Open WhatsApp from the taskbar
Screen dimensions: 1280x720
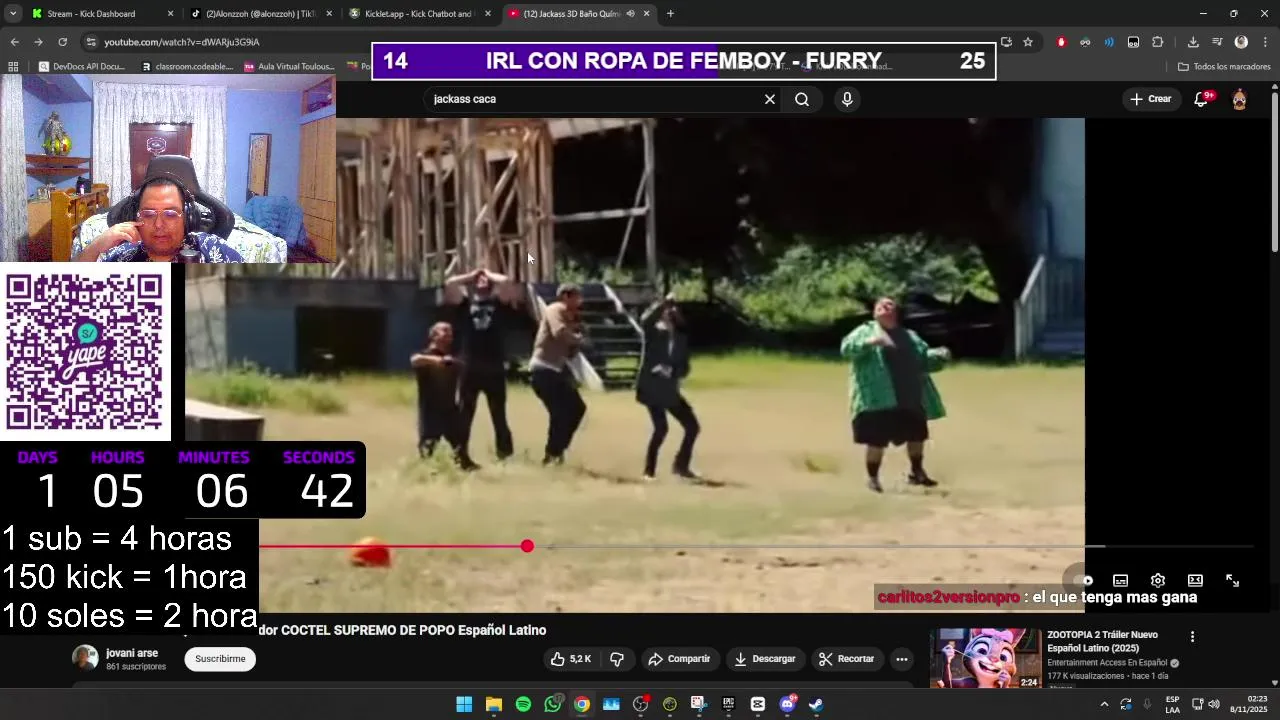pyautogui.click(x=553, y=704)
